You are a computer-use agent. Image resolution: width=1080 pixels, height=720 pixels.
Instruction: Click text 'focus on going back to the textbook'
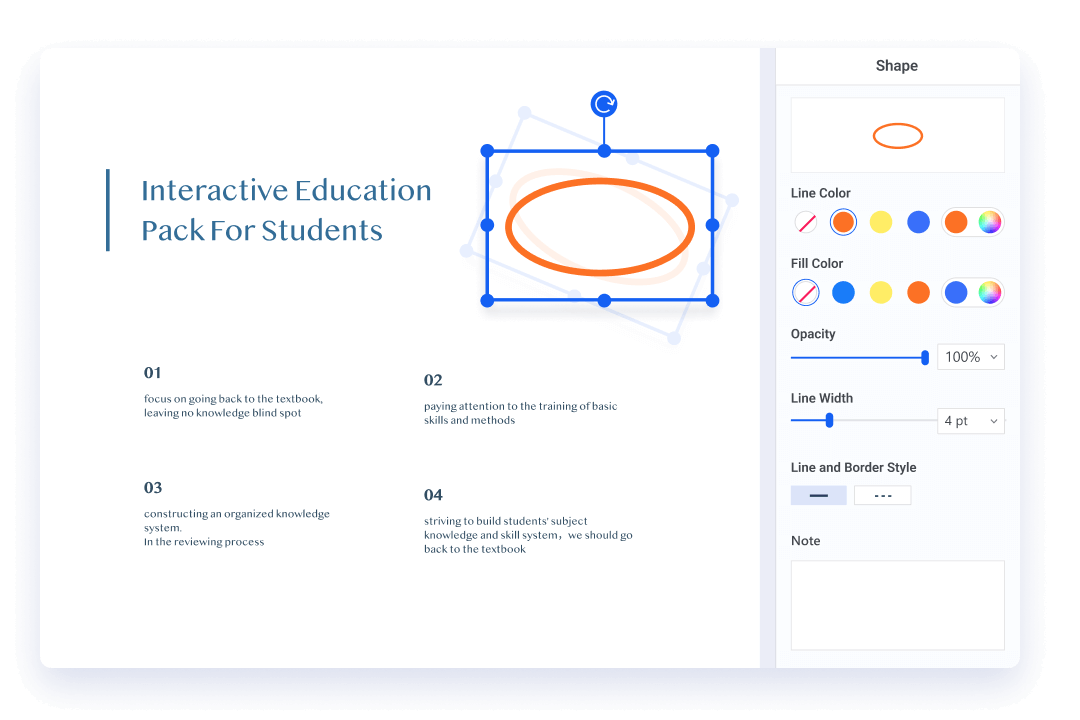point(232,399)
